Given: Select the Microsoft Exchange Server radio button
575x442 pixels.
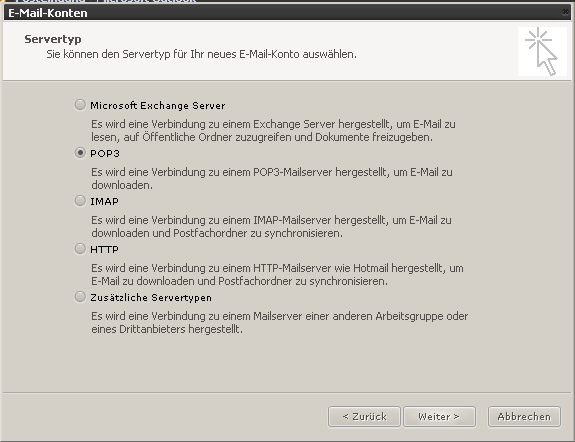Looking at the screenshot, I should [80, 105].
